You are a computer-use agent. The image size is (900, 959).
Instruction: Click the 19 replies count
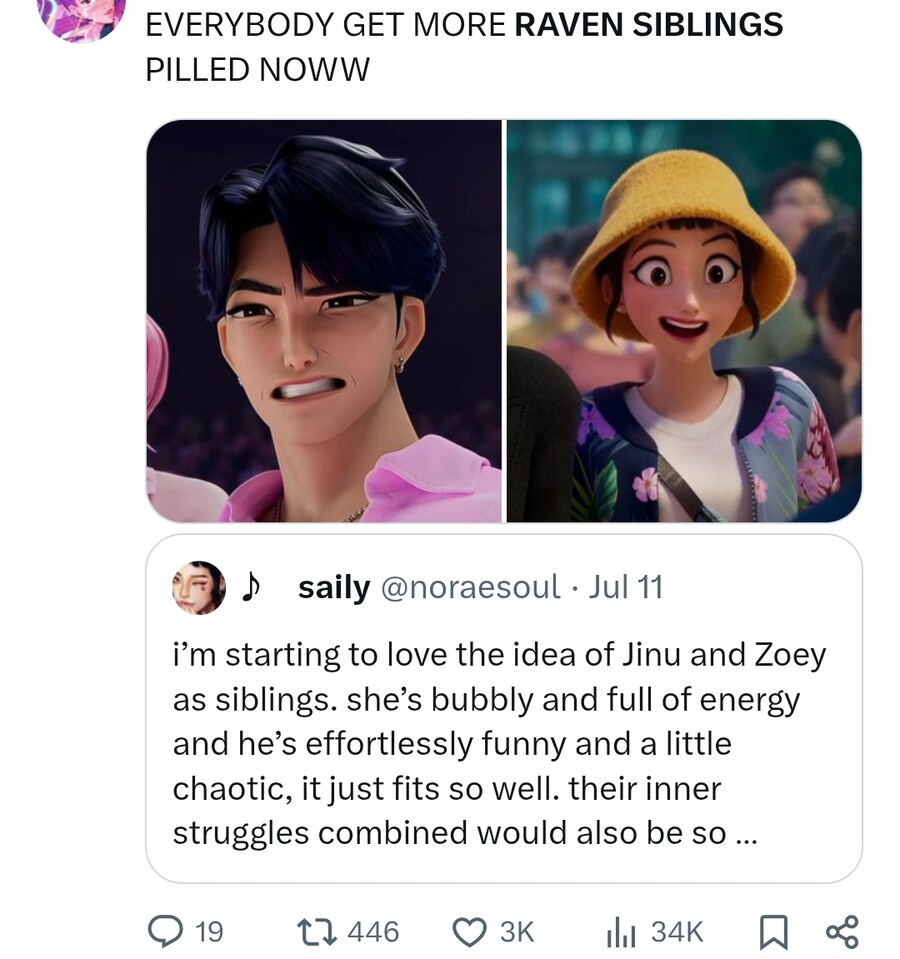tap(209, 932)
